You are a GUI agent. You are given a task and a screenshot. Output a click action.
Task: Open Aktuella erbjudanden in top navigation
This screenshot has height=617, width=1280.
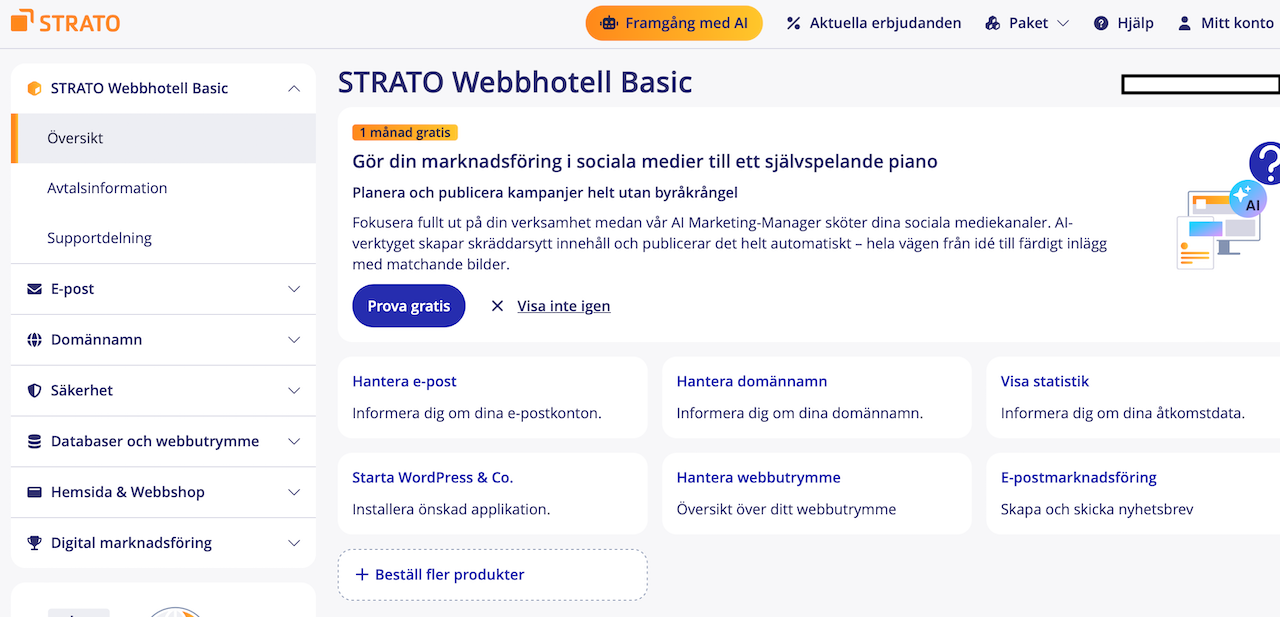[874, 23]
